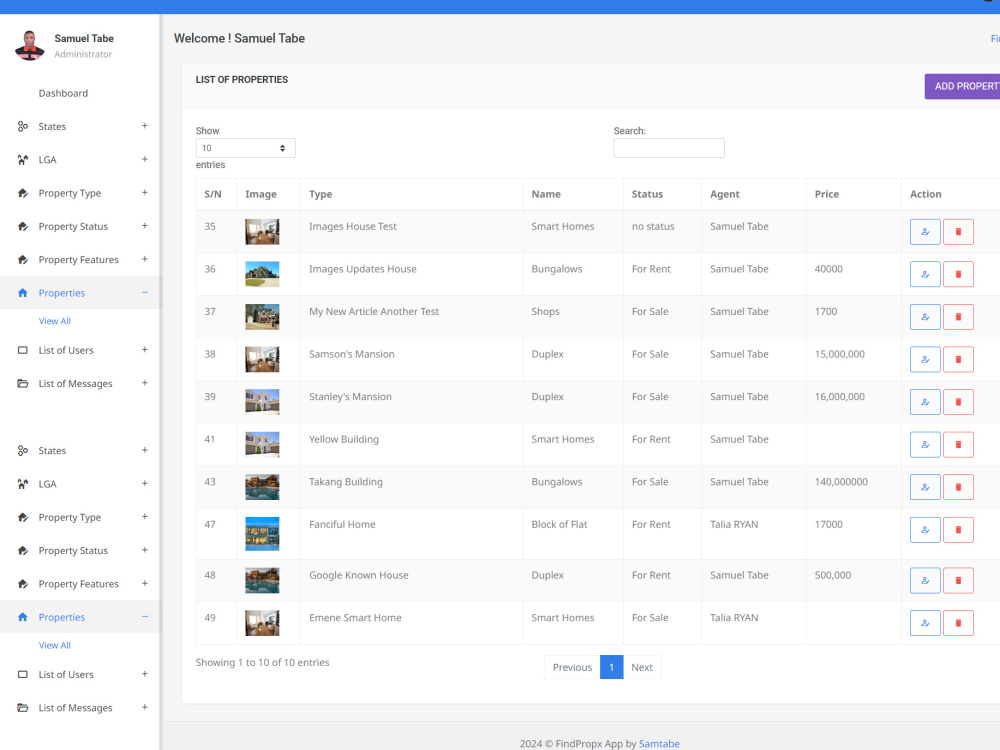
Task: Open thumbnail image of Images House Test
Action: [x=262, y=232]
